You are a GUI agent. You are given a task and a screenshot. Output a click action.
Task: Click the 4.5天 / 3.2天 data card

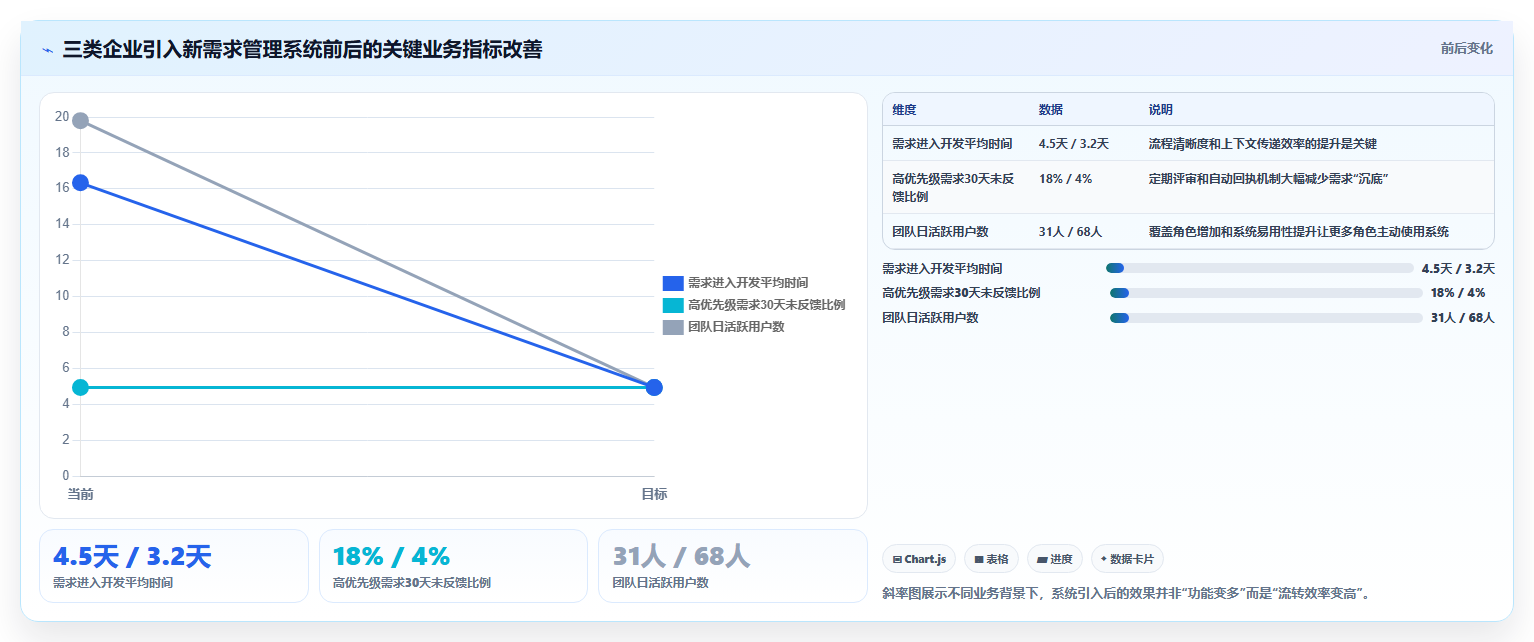pos(174,566)
